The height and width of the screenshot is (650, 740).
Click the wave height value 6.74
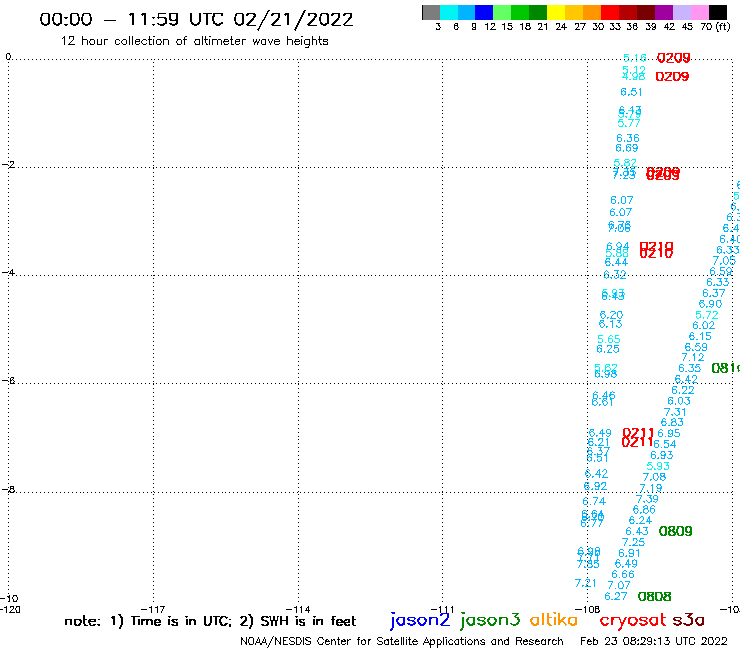click(594, 501)
